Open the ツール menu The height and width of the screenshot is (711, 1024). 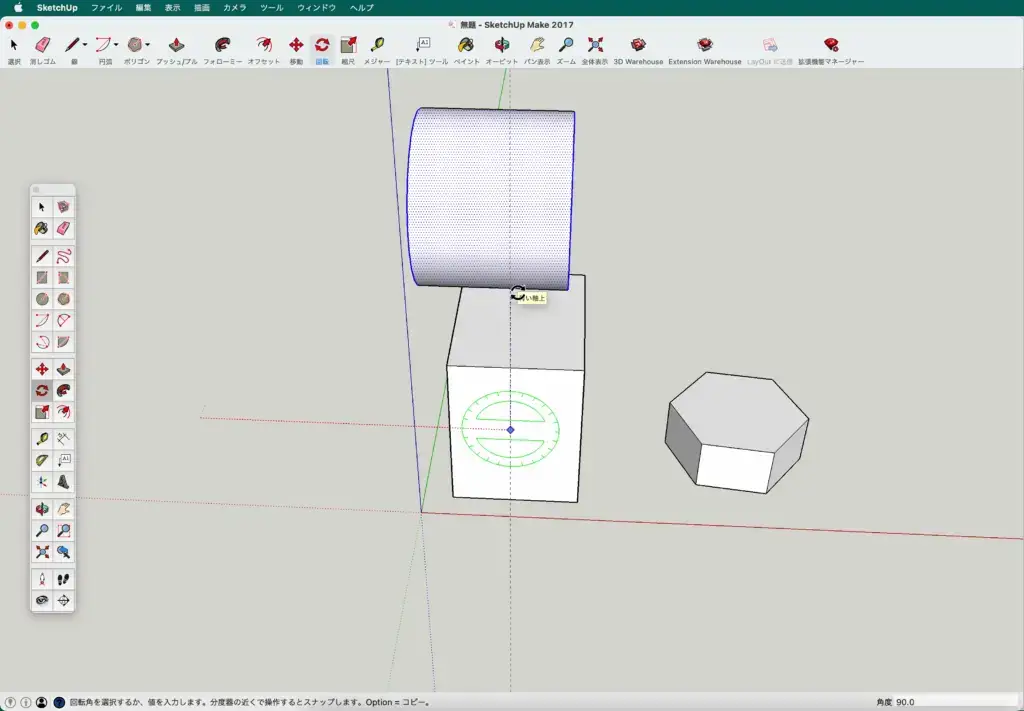point(272,8)
